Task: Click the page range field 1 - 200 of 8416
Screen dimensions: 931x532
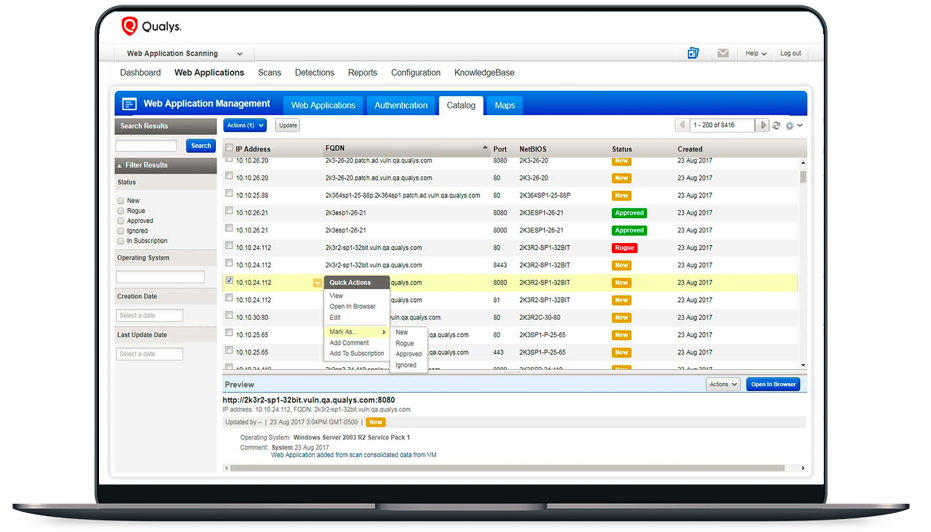Action: point(722,125)
